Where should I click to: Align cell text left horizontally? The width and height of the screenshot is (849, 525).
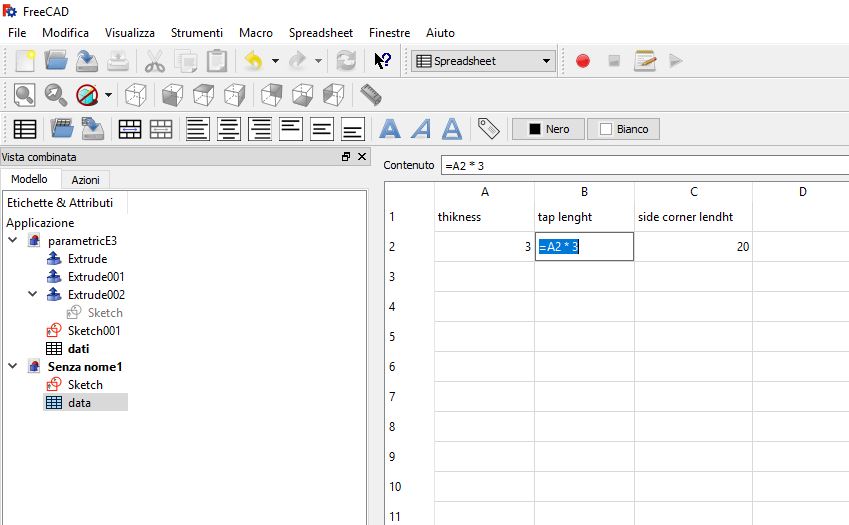tap(198, 129)
